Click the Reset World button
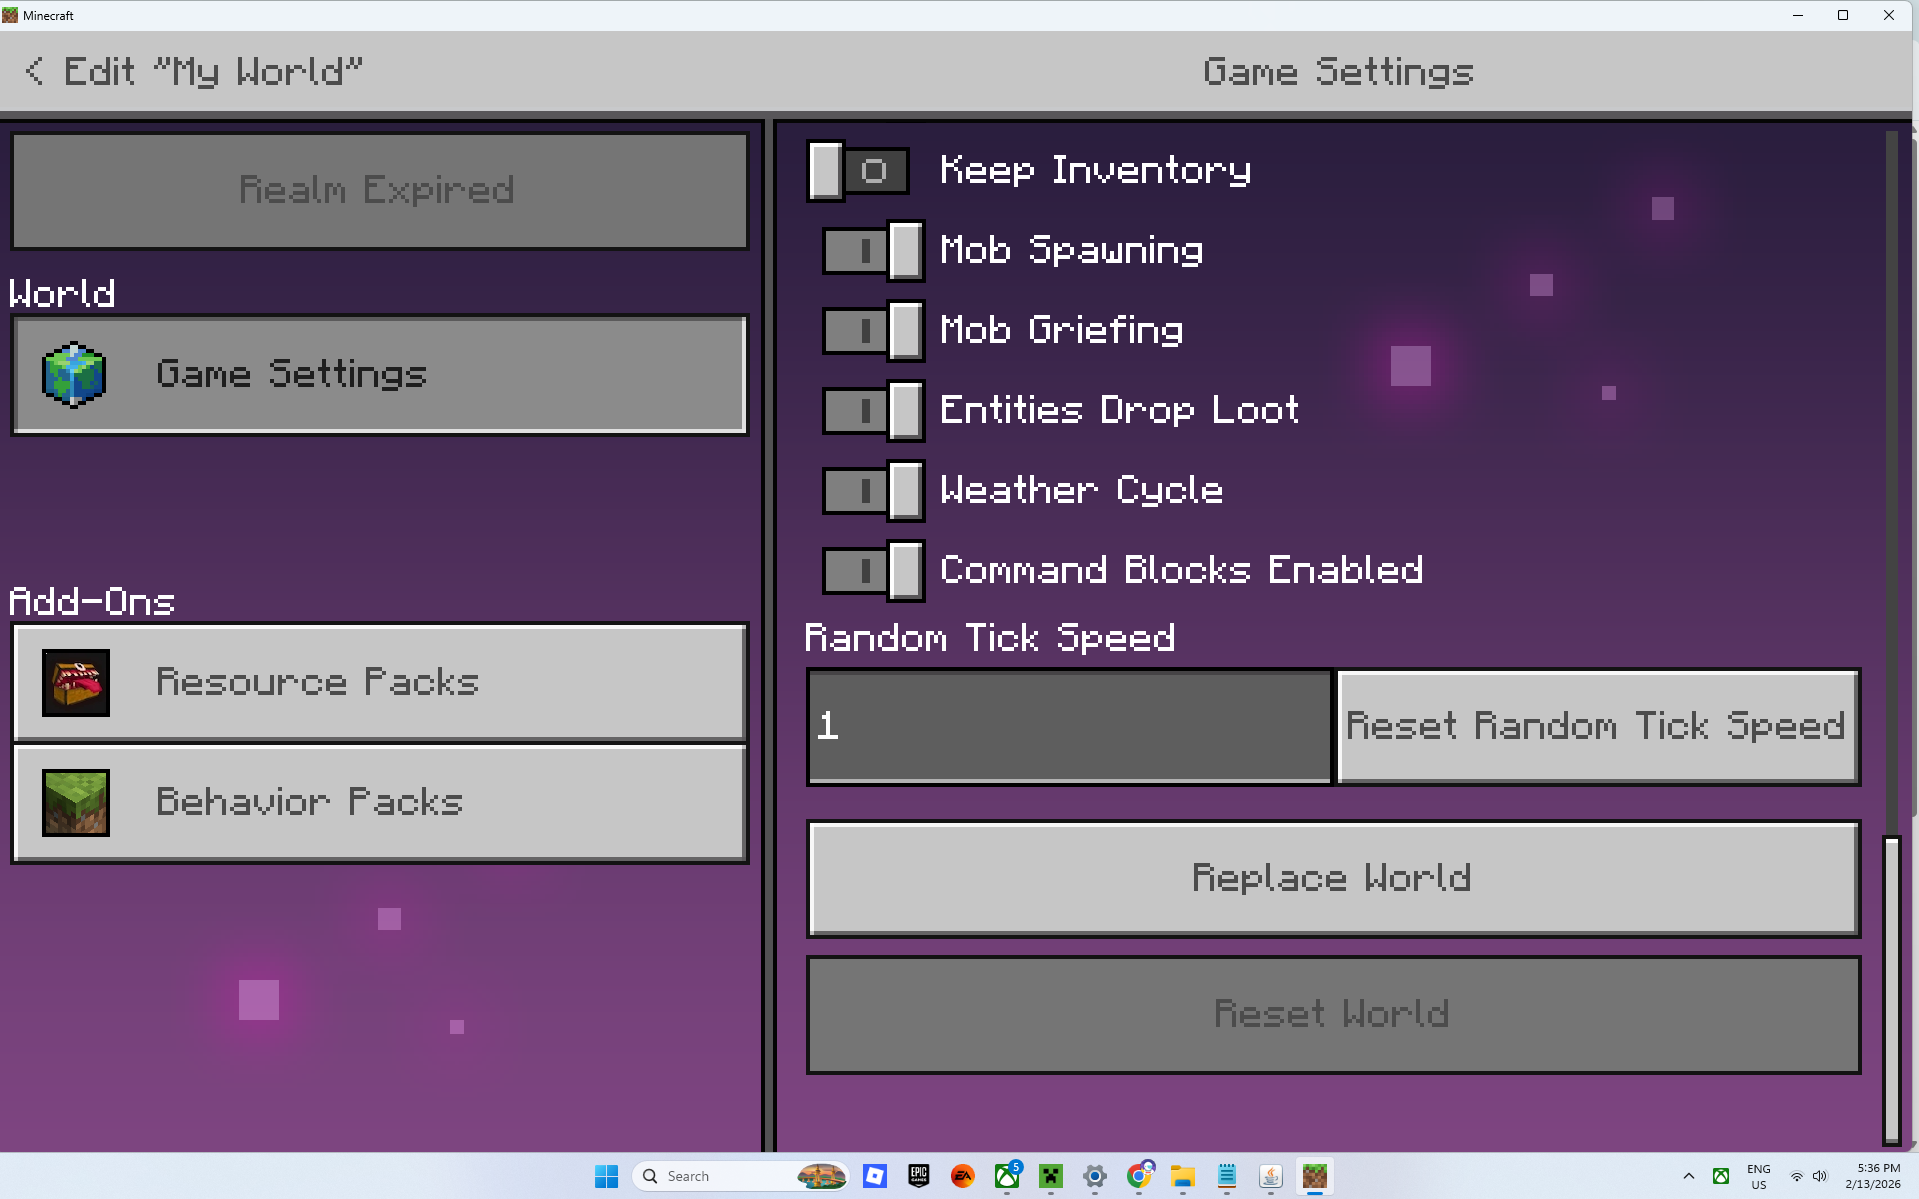1919x1199 pixels. point(1333,1015)
